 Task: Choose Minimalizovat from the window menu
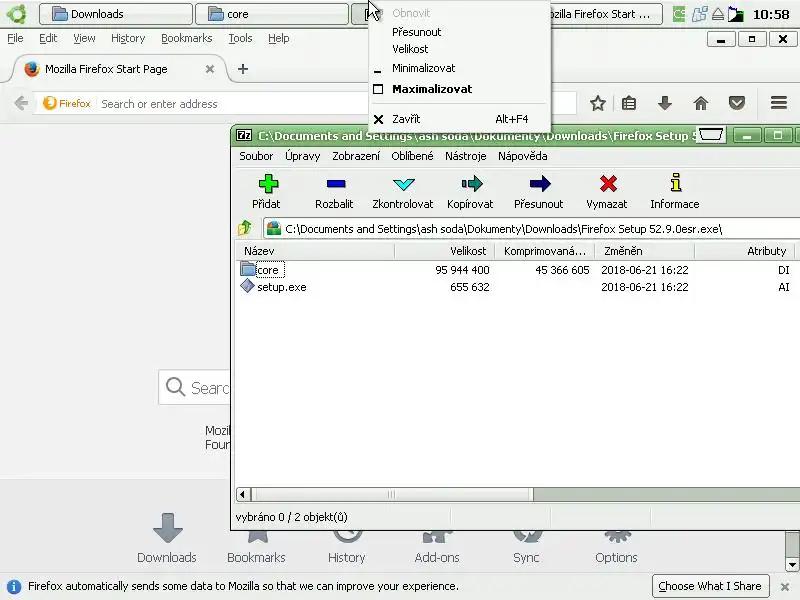click(x=423, y=68)
